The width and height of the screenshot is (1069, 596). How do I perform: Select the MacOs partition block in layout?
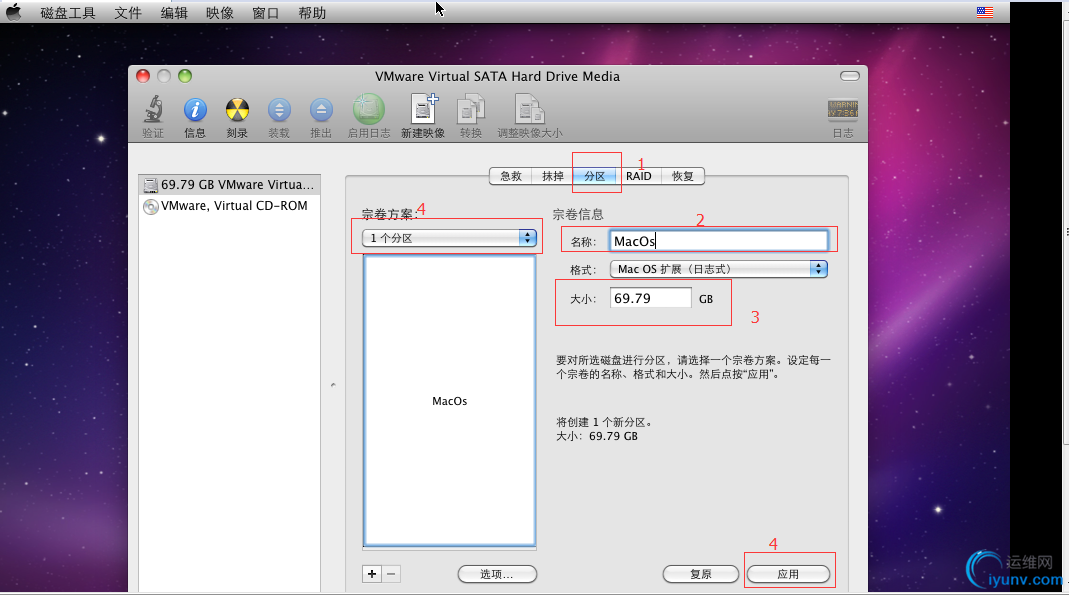(449, 401)
